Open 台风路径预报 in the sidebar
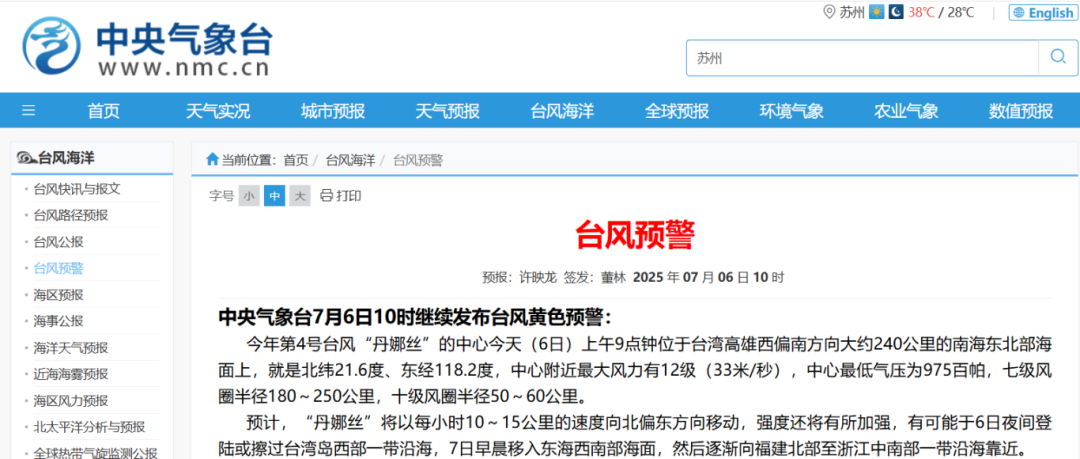Viewport: 1080px width, 459px height. click(70, 215)
